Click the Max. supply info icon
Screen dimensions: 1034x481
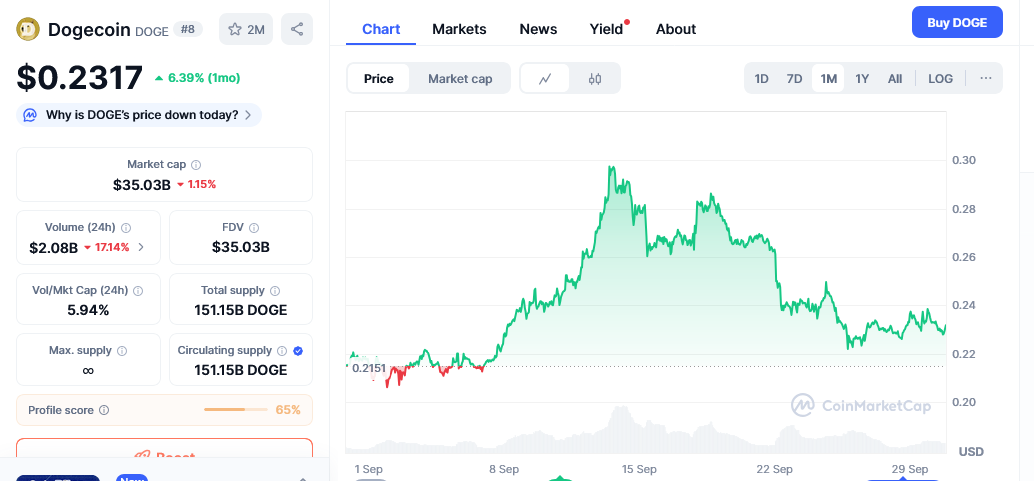[122, 351]
